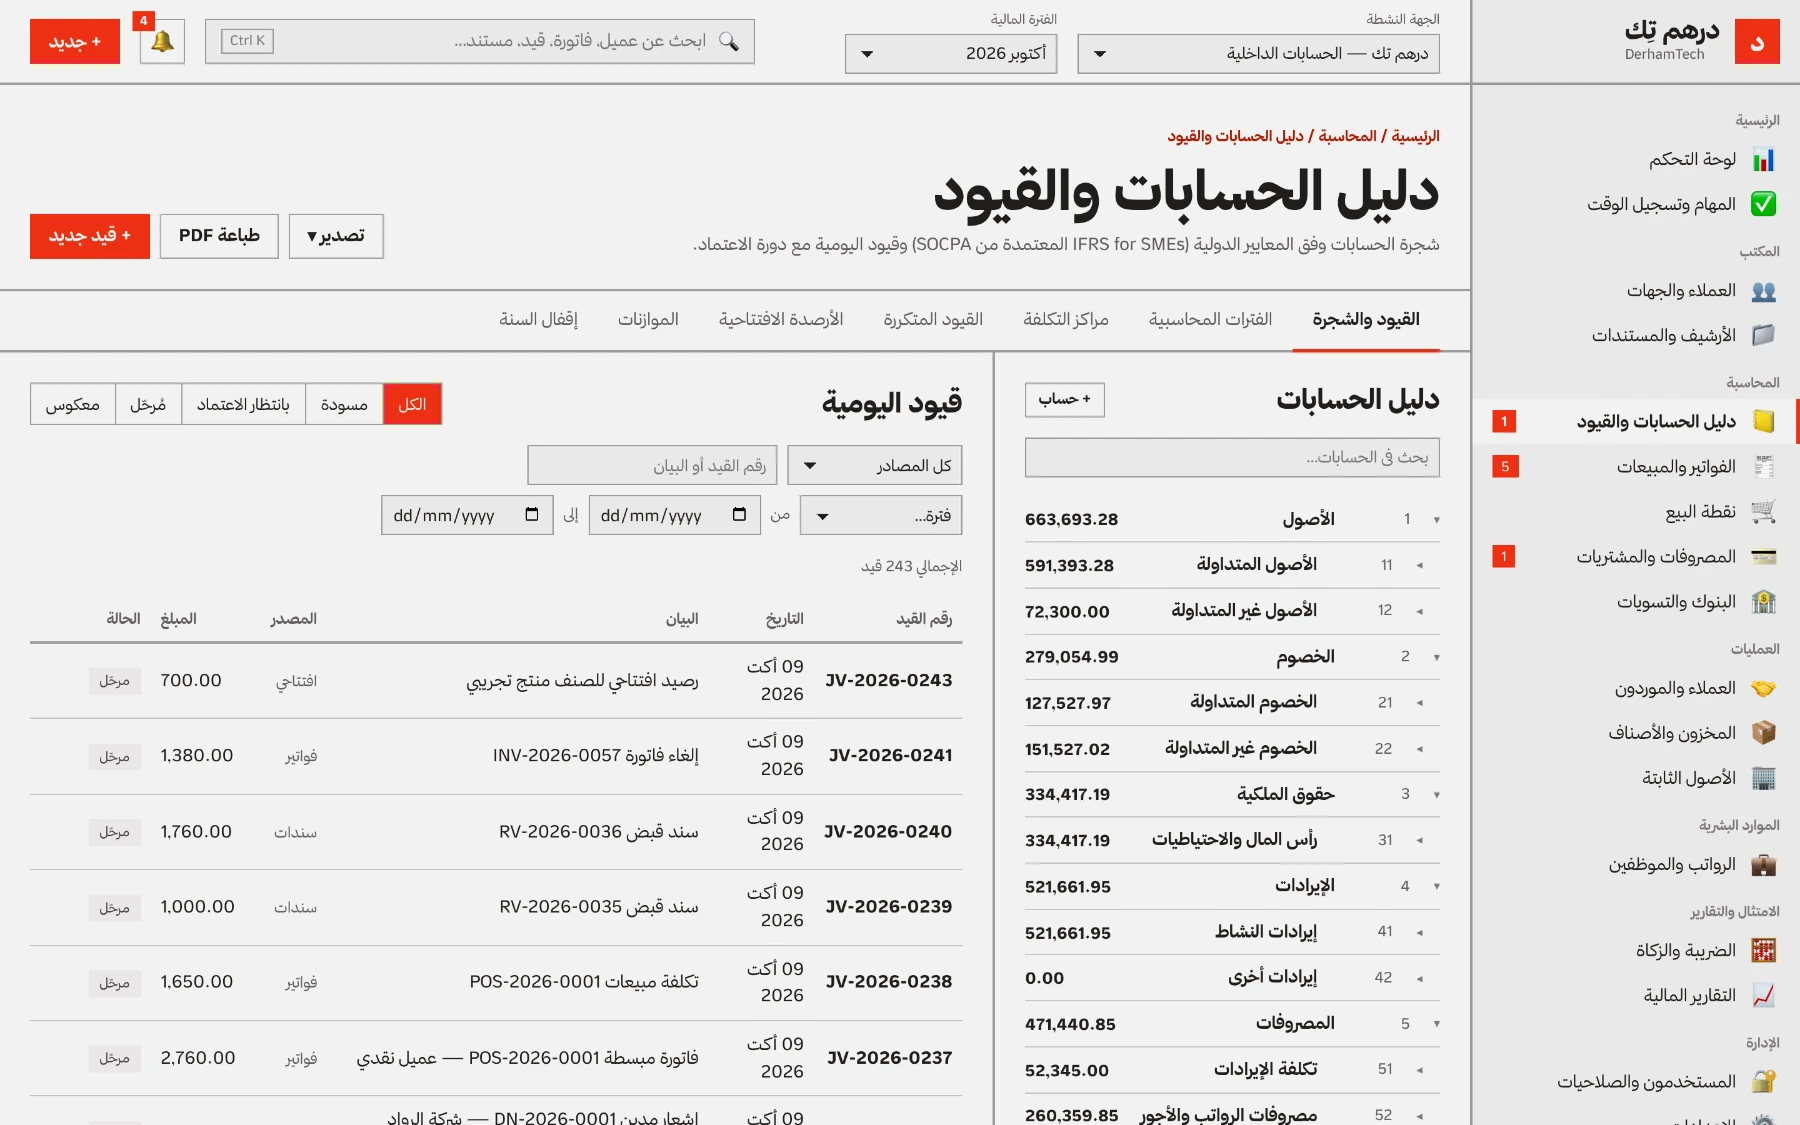Click the طباعة PDF button

point(219,236)
